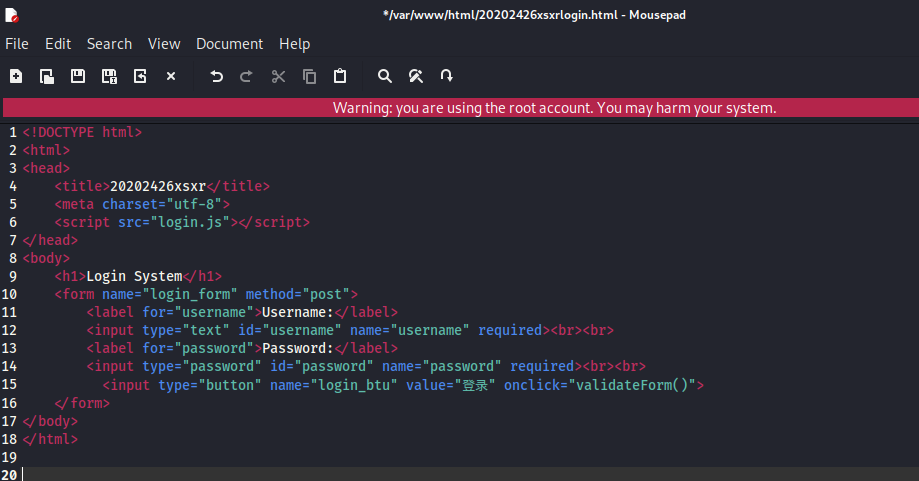Click the window title text
This screenshot has height=481, width=919.
(x=534, y=15)
